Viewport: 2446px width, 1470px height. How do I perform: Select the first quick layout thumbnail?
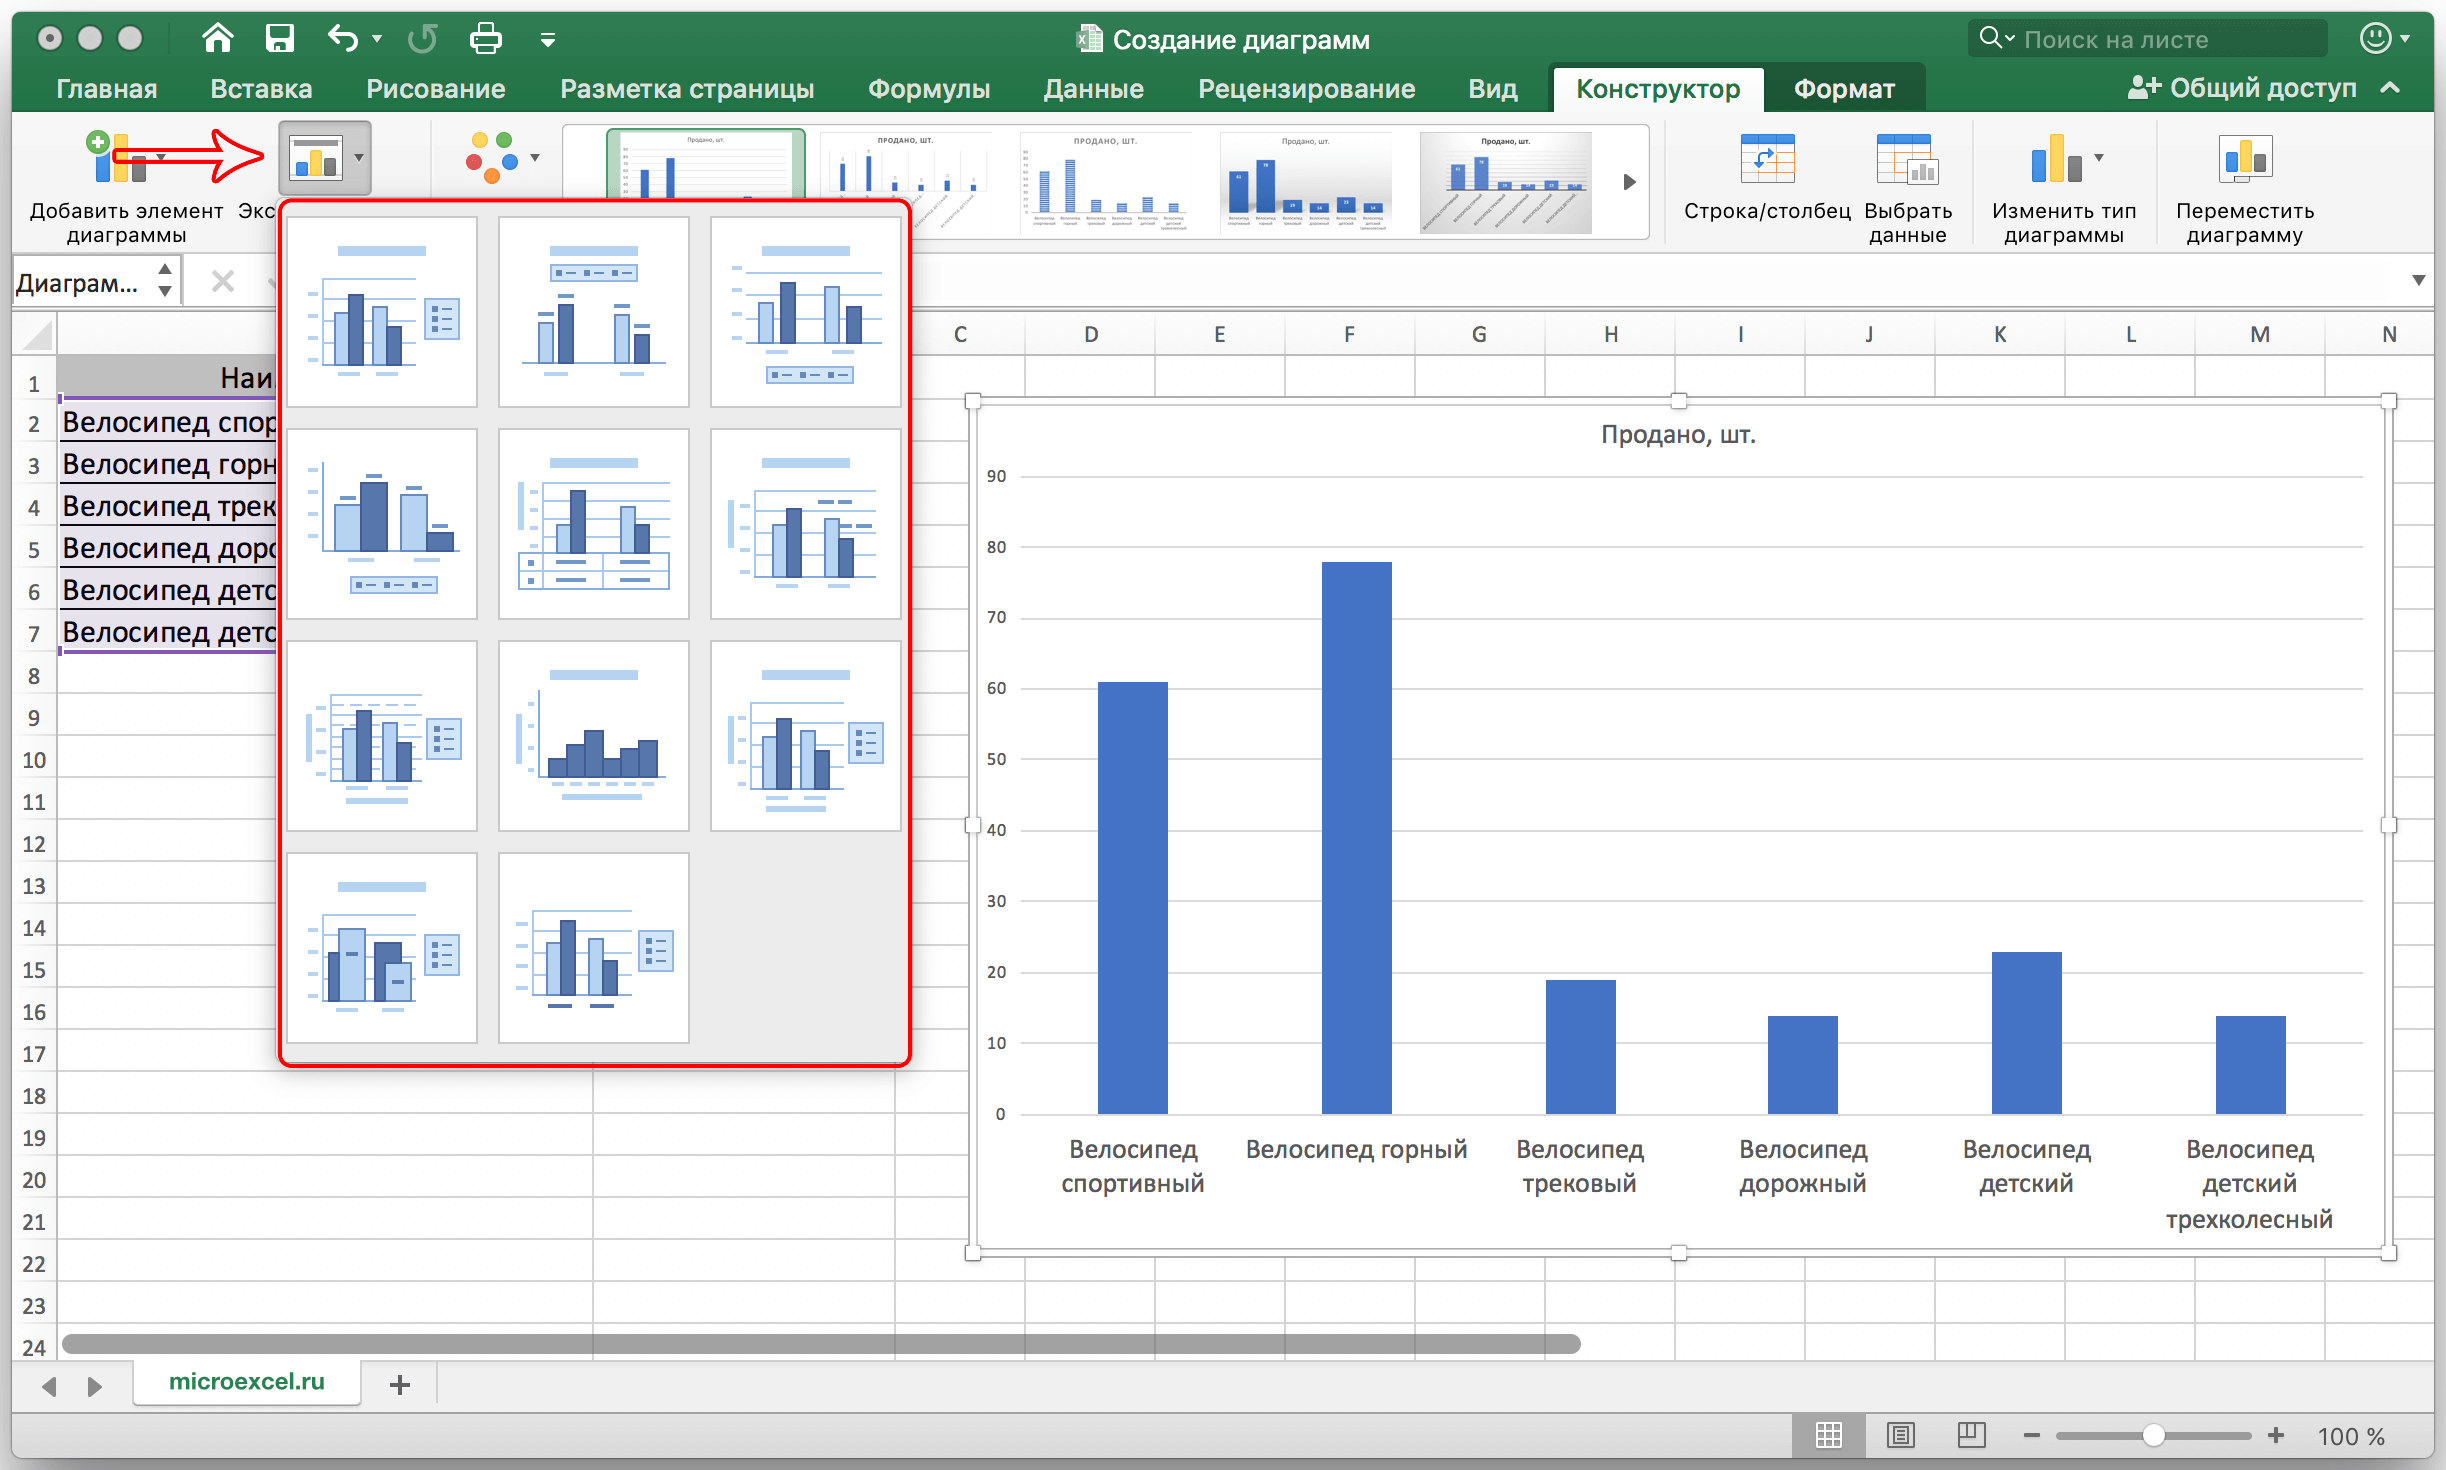382,312
